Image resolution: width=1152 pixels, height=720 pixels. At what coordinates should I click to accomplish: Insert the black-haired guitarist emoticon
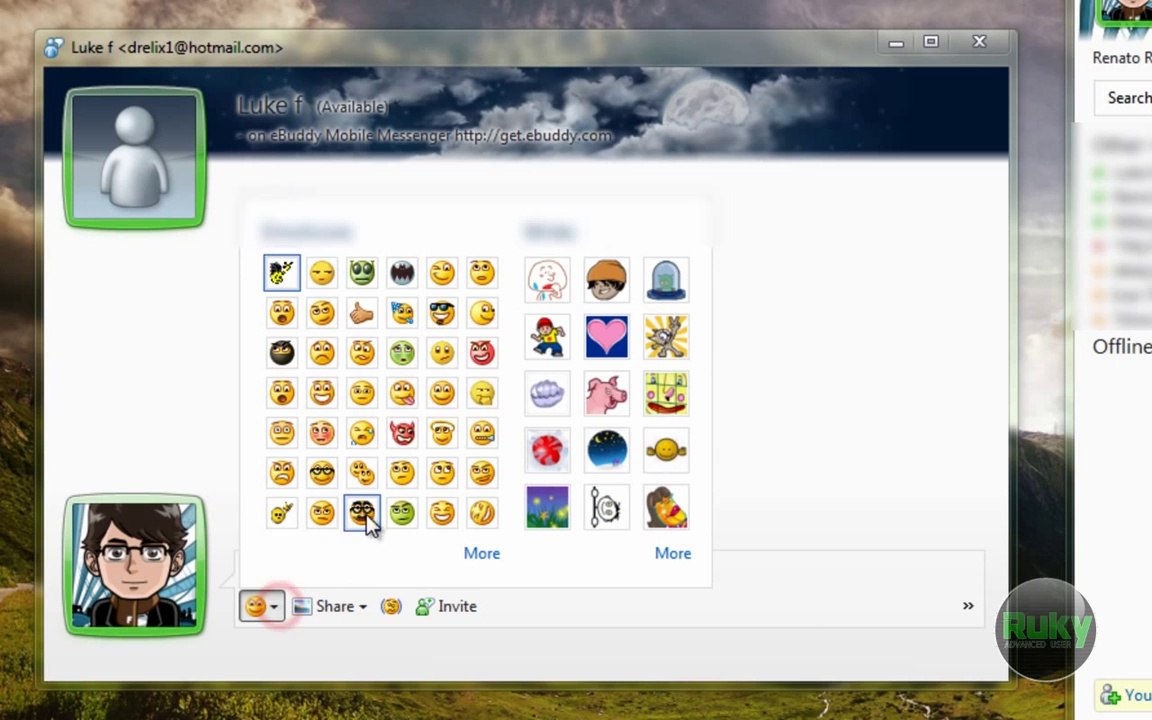[281, 273]
